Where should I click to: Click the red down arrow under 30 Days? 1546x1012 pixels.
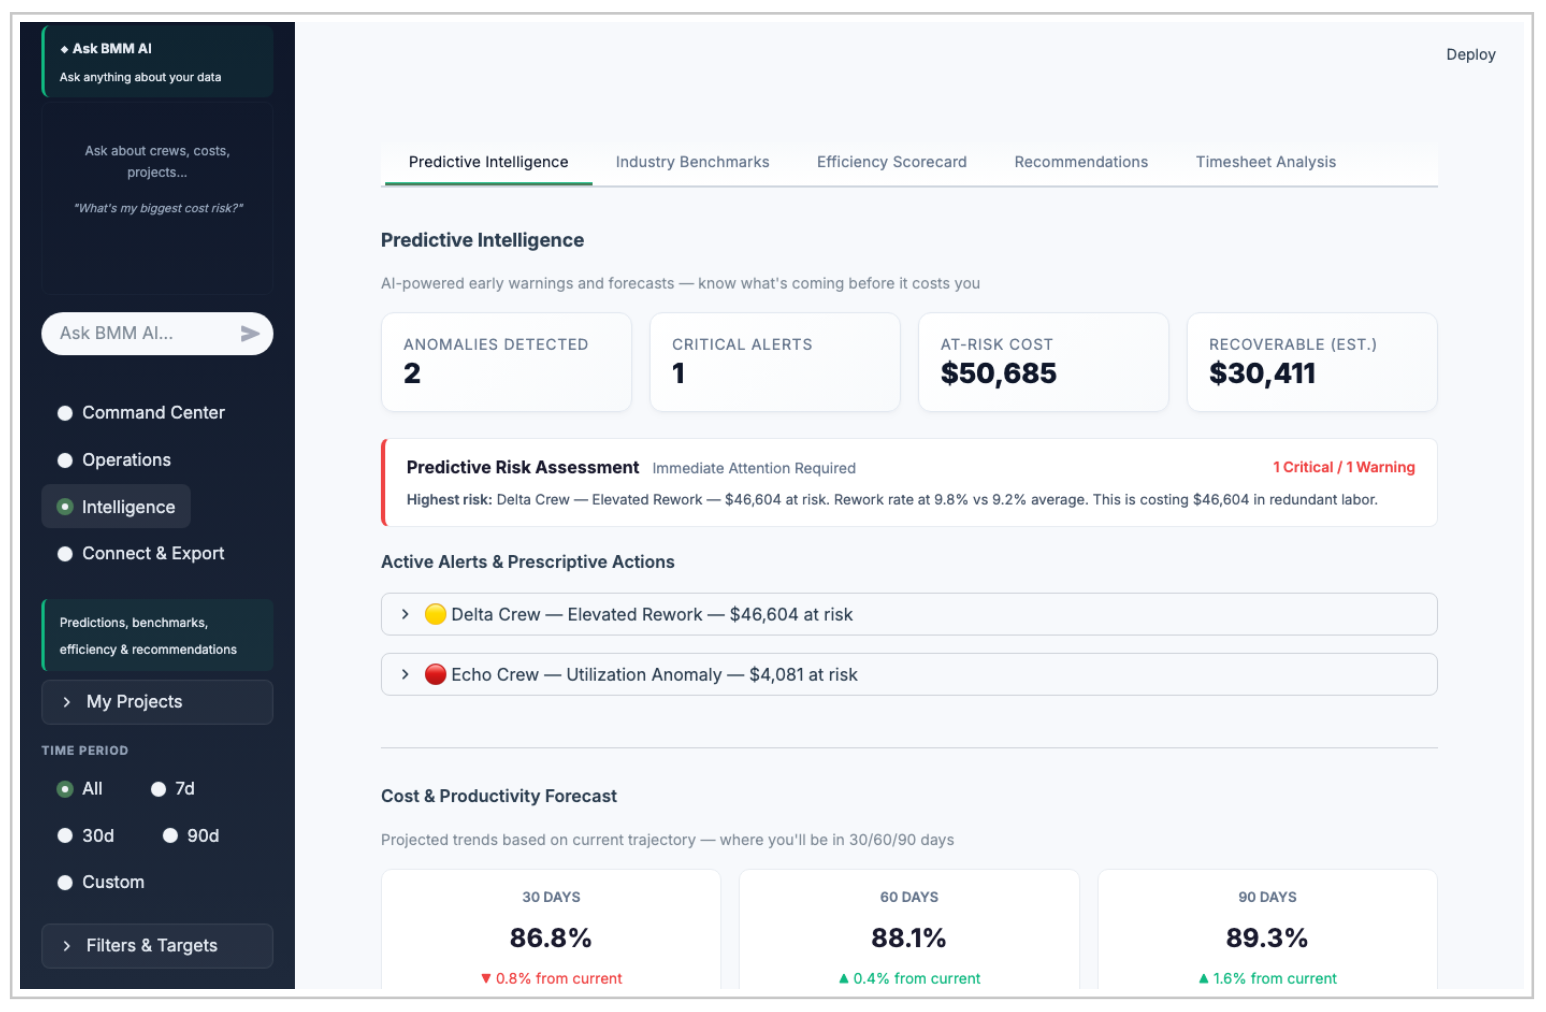pyautogui.click(x=486, y=978)
